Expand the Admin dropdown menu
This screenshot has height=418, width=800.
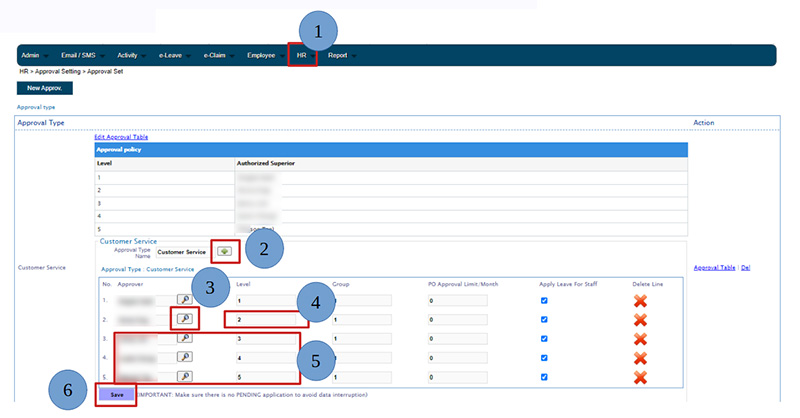point(34,55)
